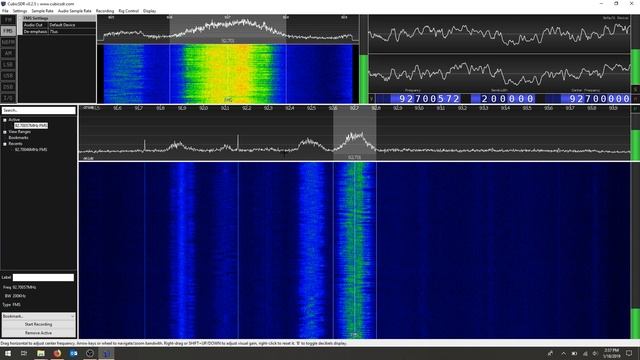This screenshot has width=640, height=360.
Task: Collapse the Active tree node
Action: pyautogui.click(x=5, y=120)
